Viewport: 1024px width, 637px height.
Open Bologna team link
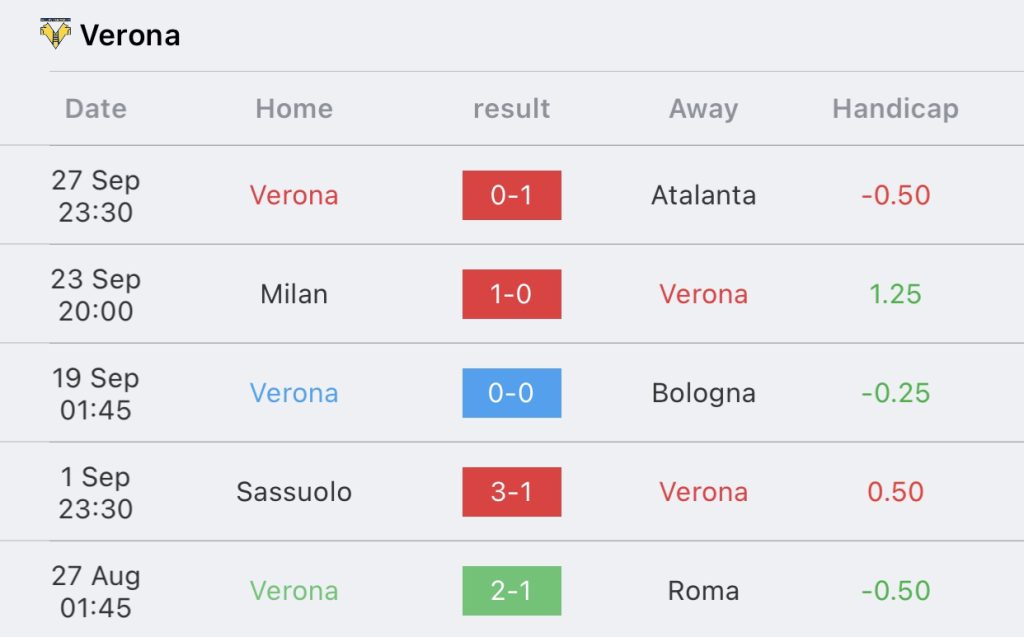pyautogui.click(x=703, y=393)
